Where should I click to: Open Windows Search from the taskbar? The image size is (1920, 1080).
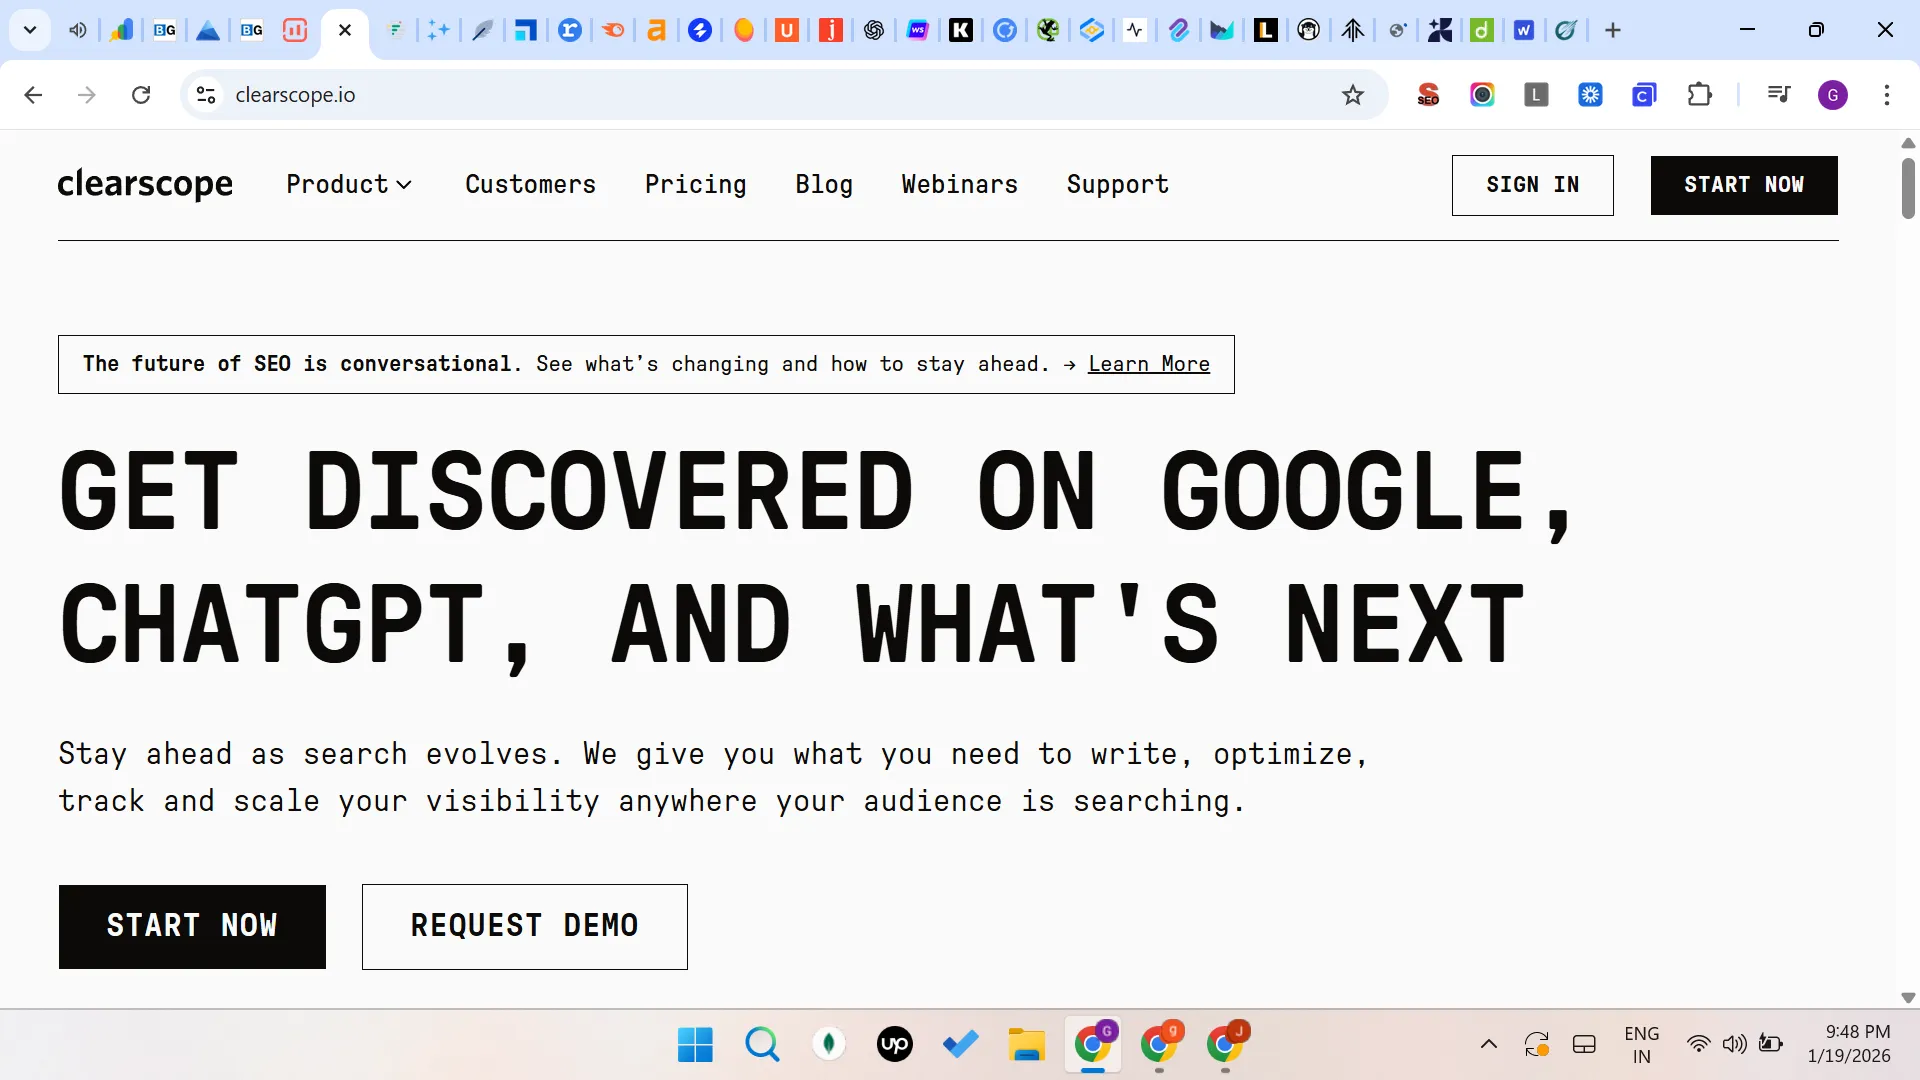pos(762,1044)
